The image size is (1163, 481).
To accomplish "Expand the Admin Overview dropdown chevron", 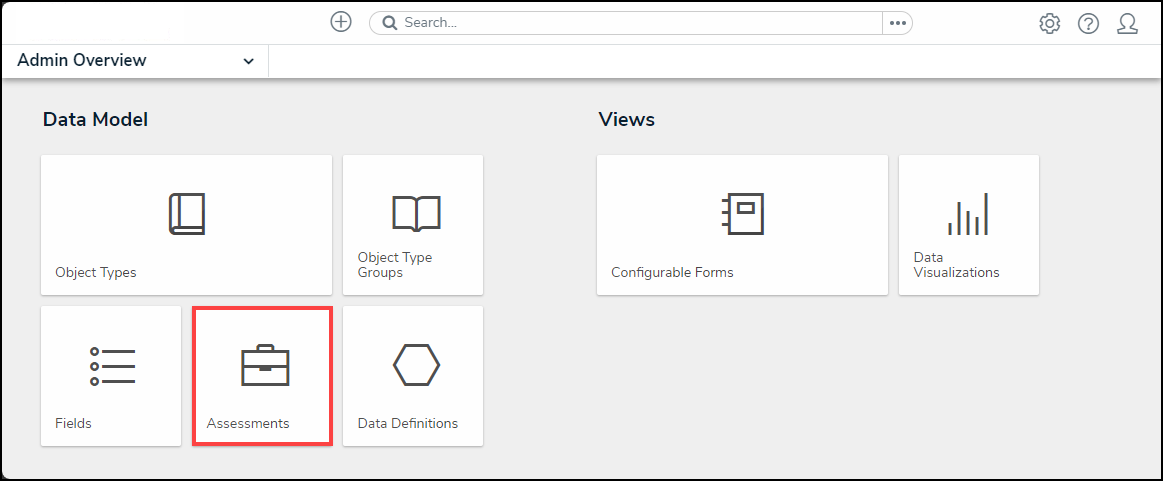I will click(x=248, y=61).
